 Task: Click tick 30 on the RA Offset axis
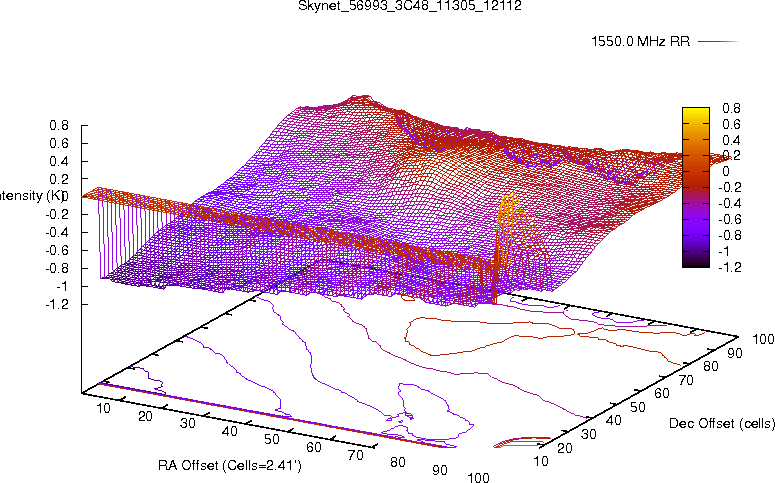pos(187,423)
